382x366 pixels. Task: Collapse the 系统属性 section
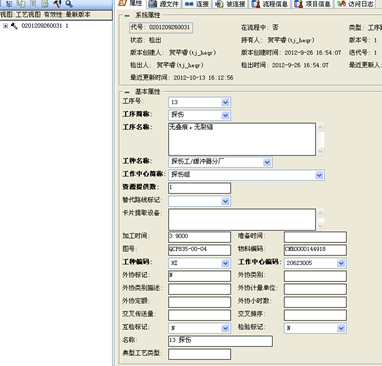[127, 15]
